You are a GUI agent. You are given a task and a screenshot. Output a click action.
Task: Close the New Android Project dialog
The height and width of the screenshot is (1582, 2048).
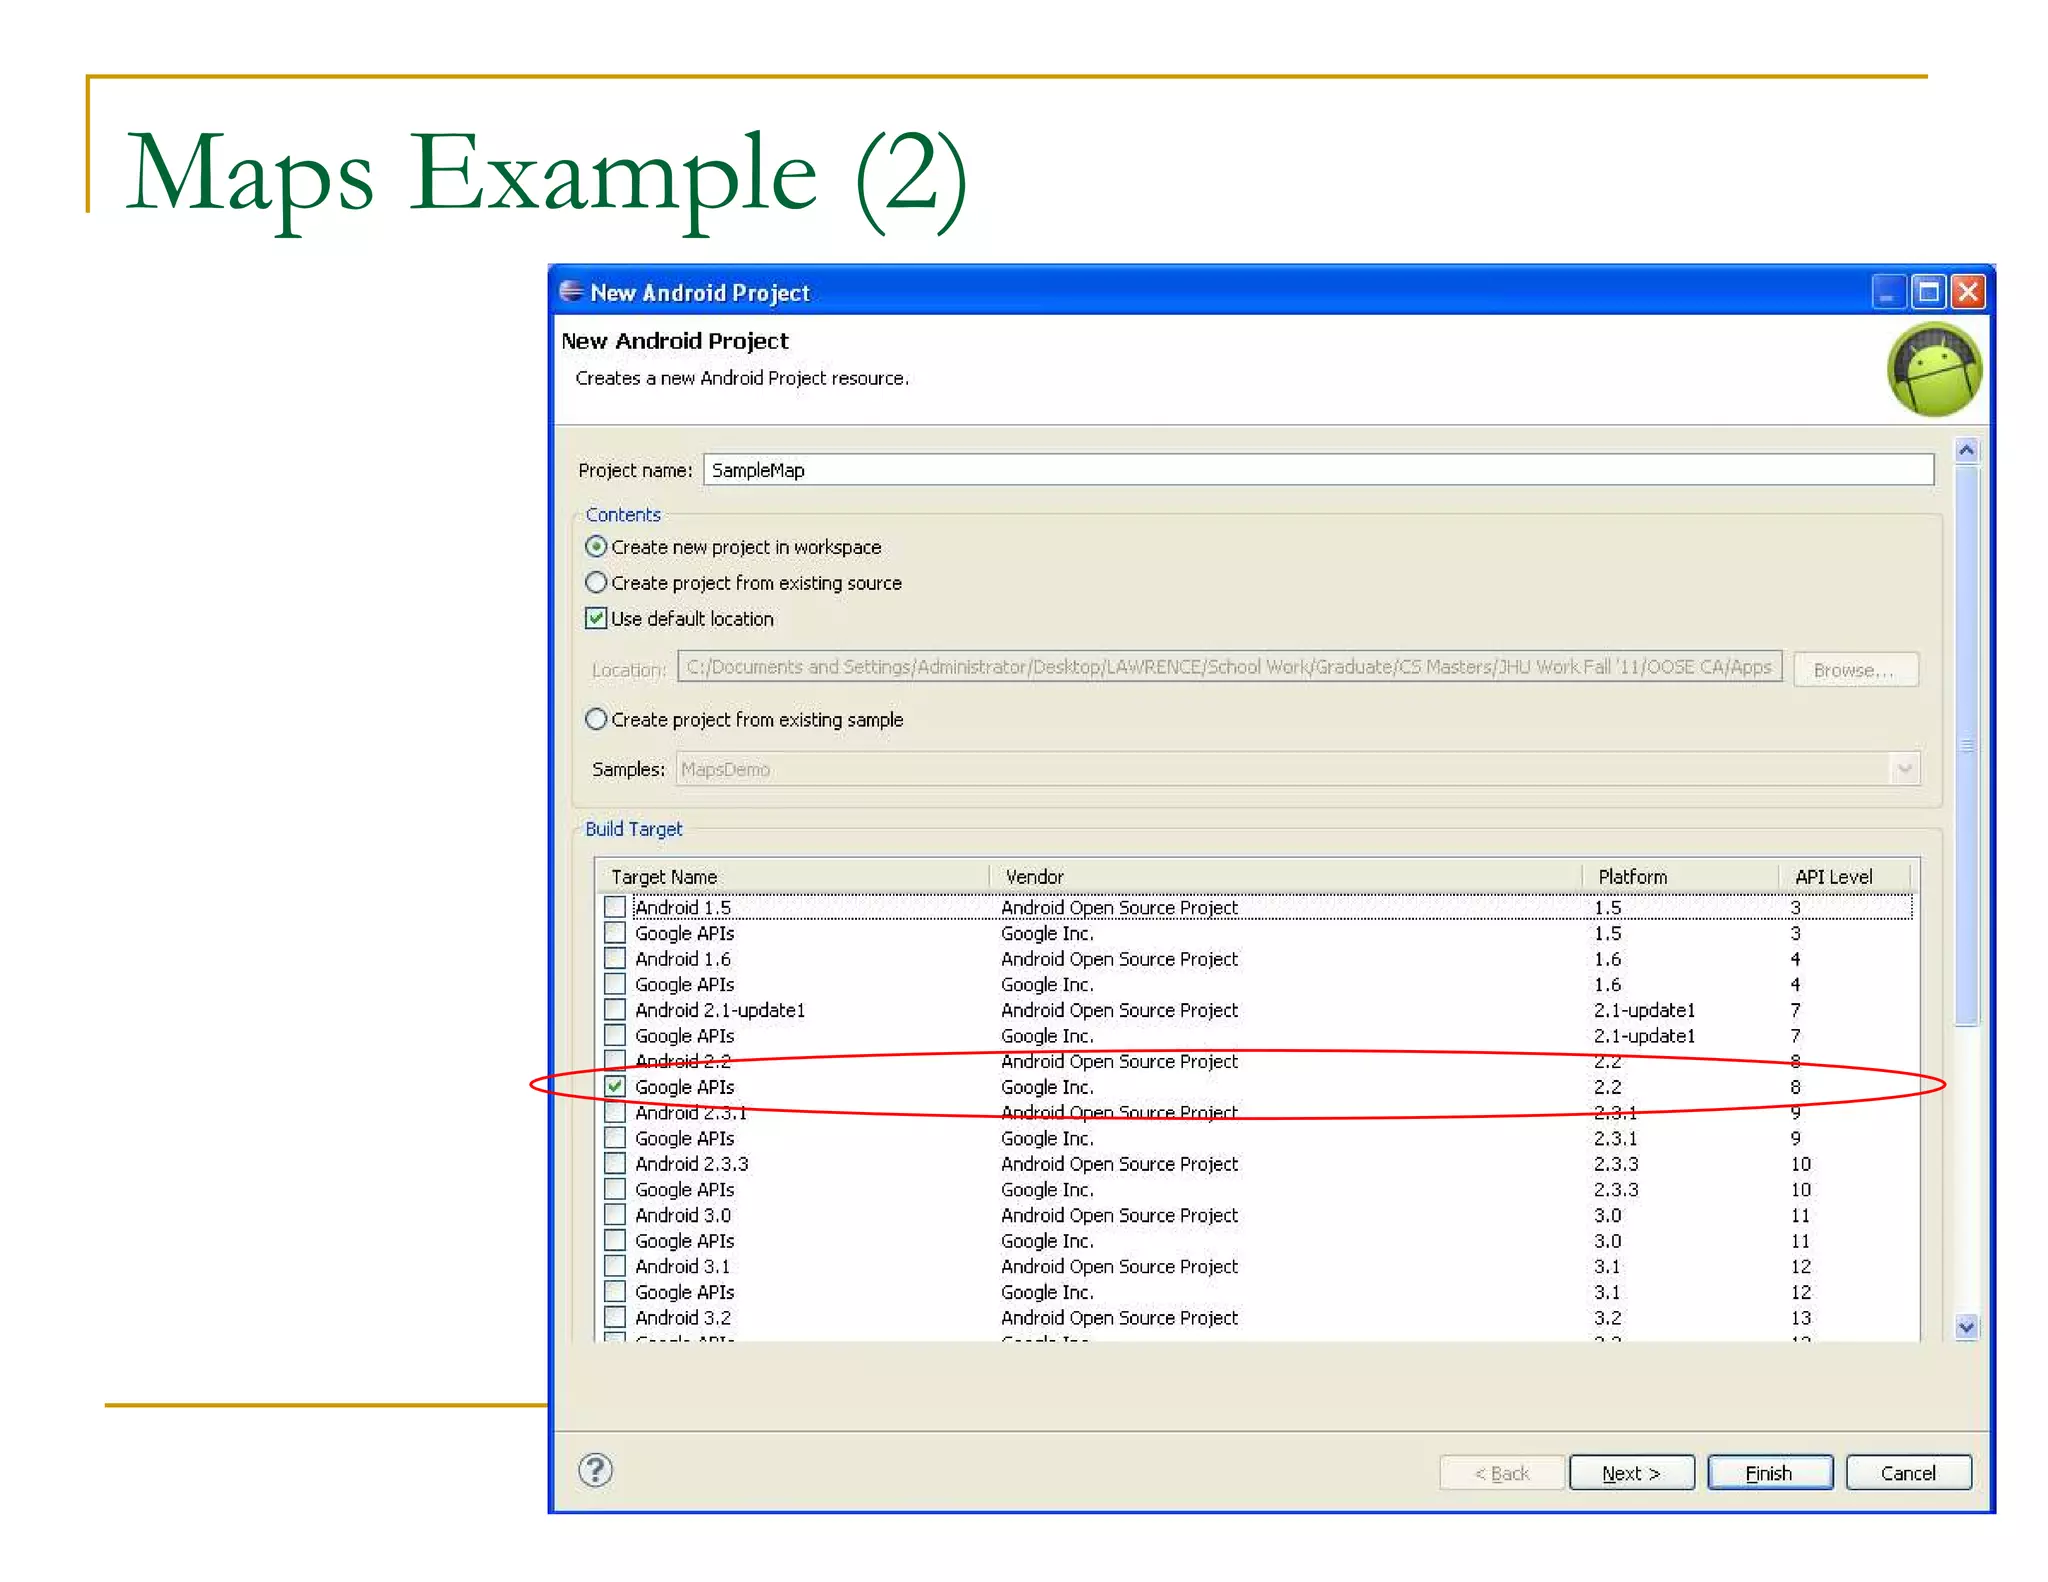click(x=1968, y=292)
